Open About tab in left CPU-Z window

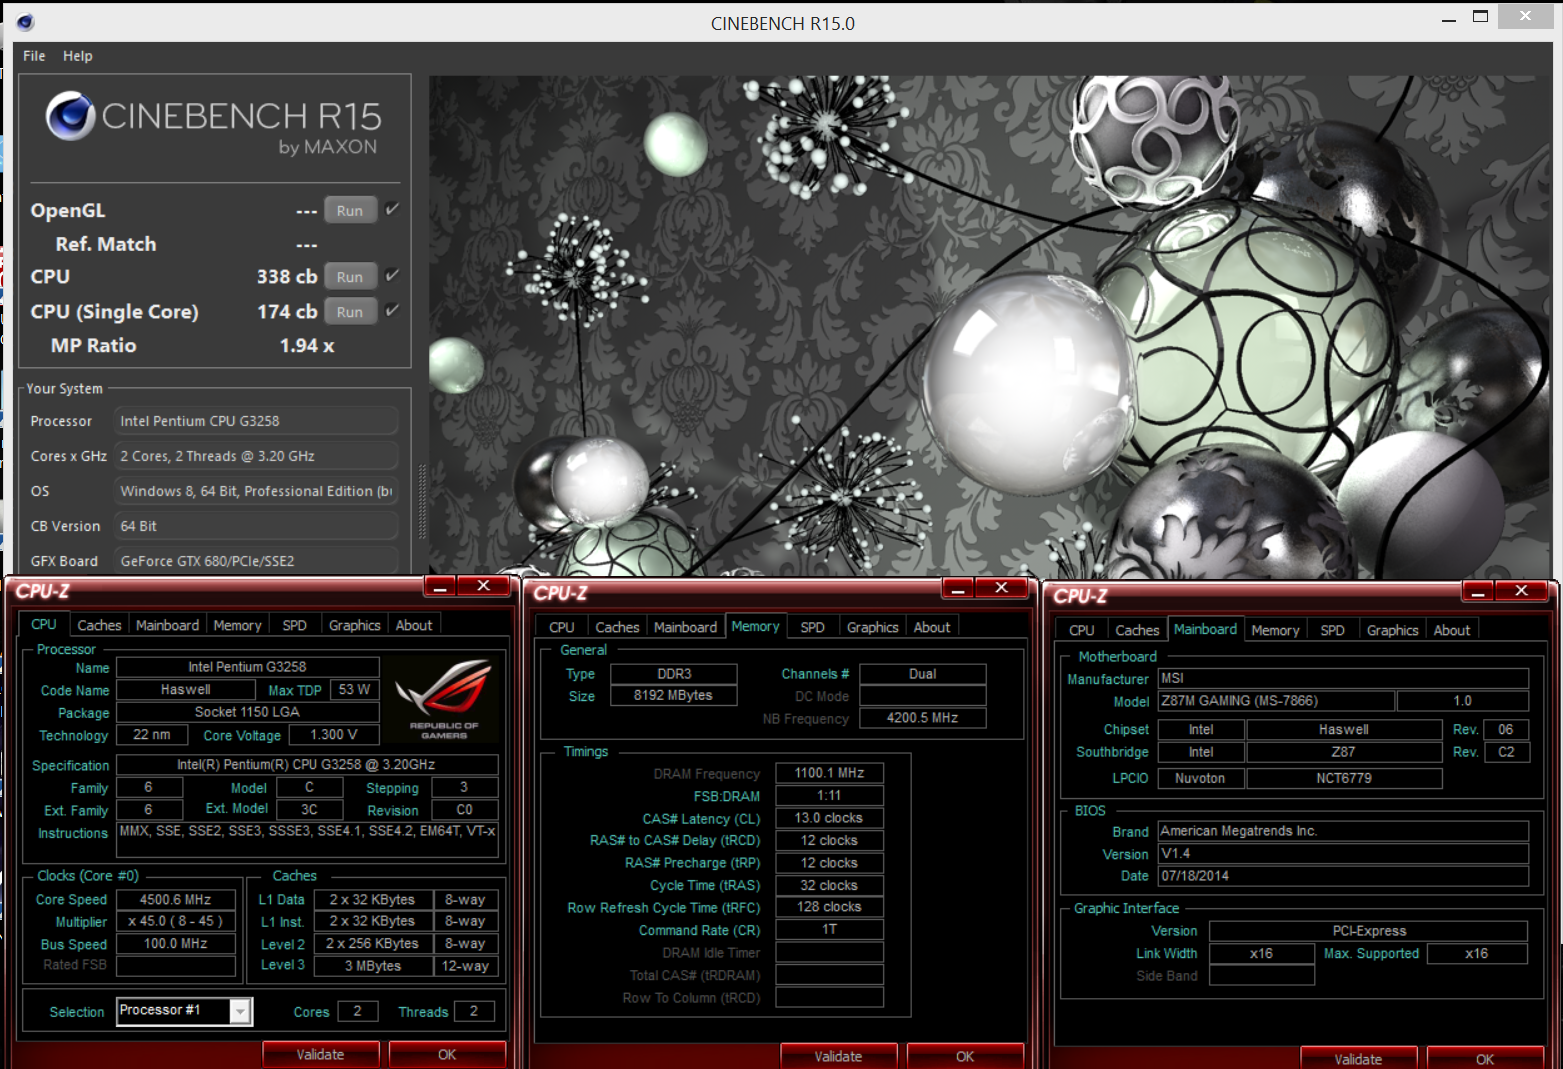414,625
